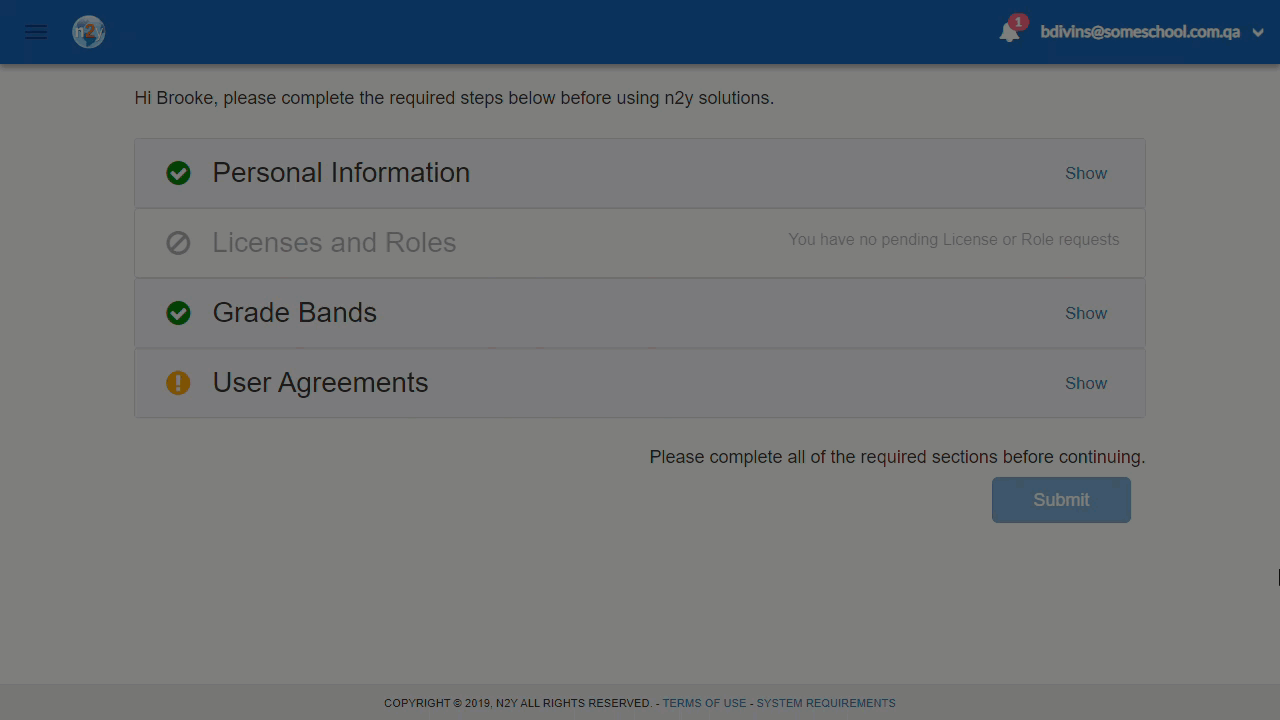The height and width of the screenshot is (720, 1280).
Task: Click the n2y globe logo
Action: coord(89,32)
